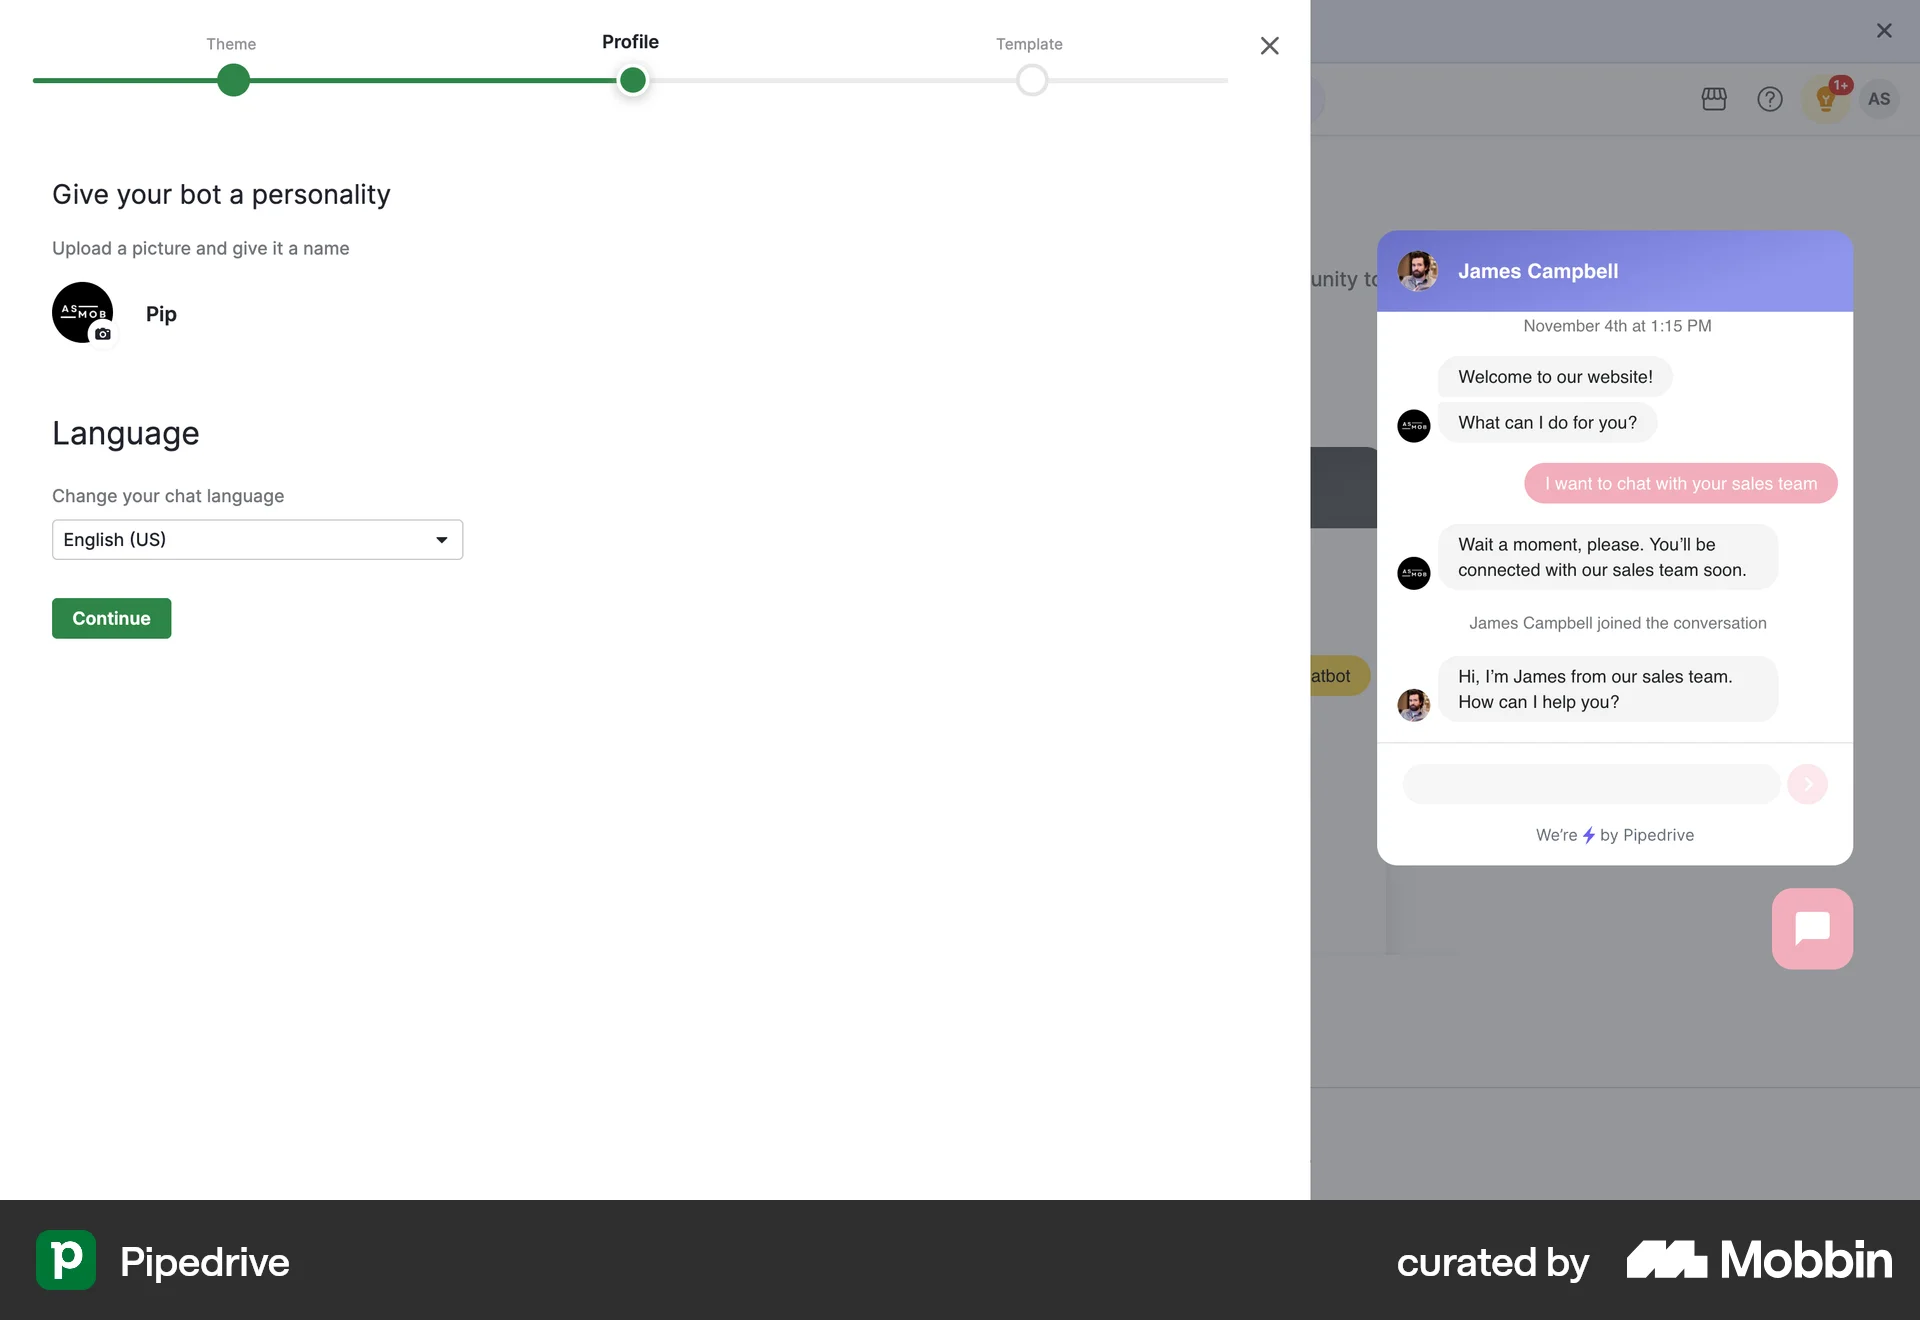Click the pink chat launcher bubble

[x=1812, y=929]
